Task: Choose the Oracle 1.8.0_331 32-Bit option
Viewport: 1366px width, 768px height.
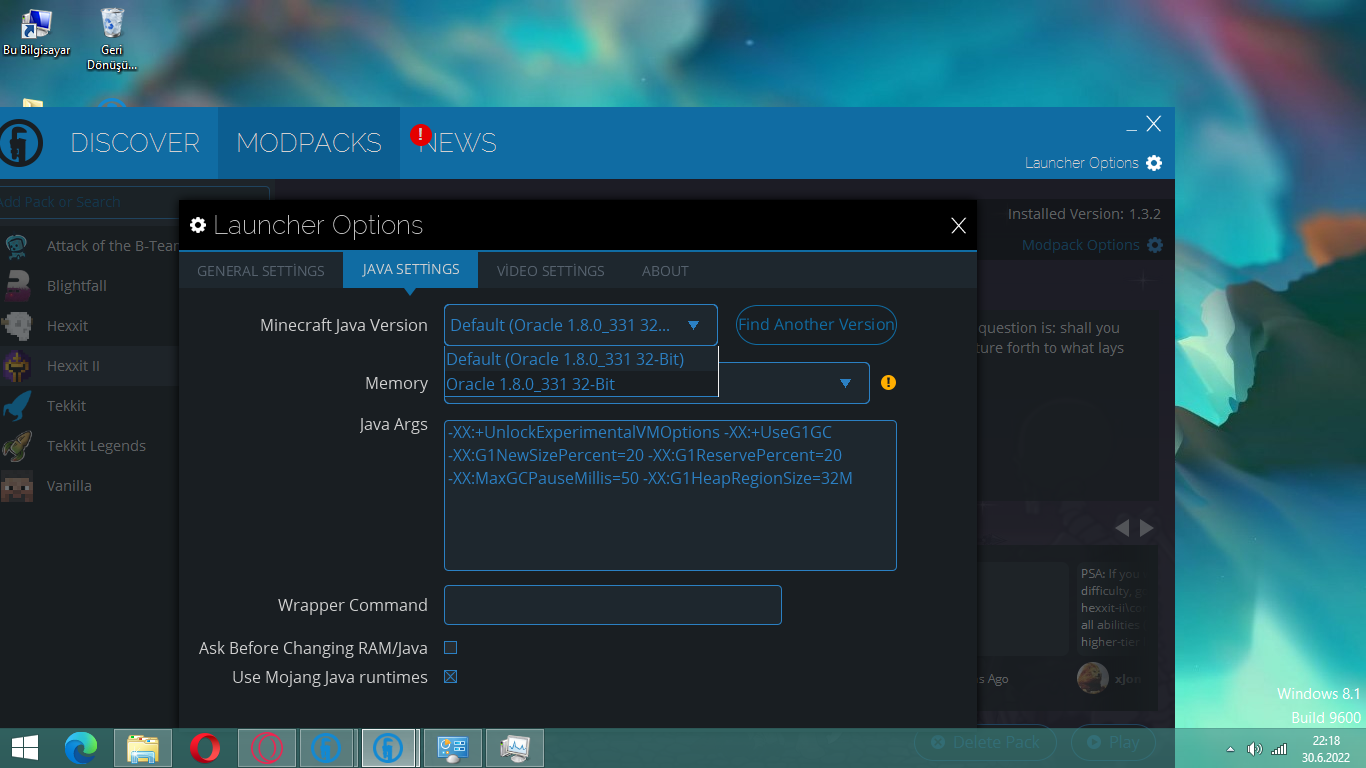Action: [x=581, y=384]
